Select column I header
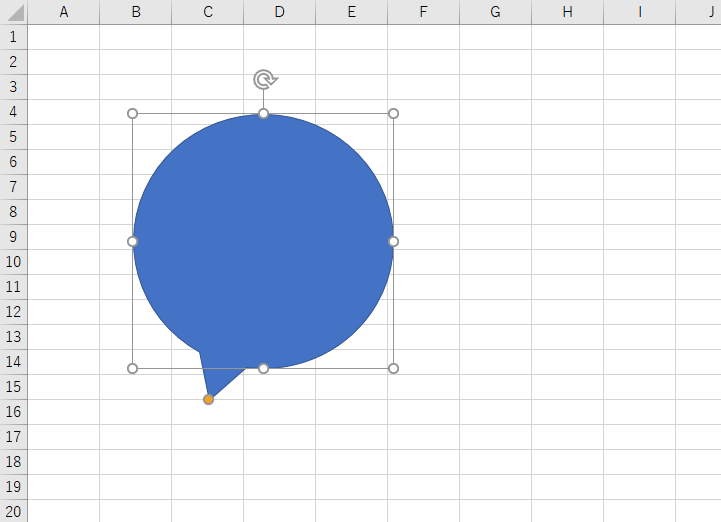Screen dimensions: 721x522 (640, 12)
